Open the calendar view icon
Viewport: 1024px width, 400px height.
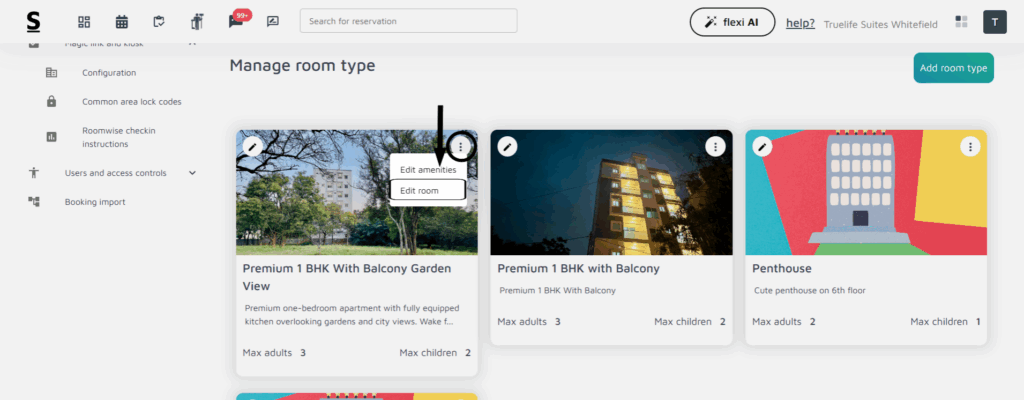pos(122,22)
